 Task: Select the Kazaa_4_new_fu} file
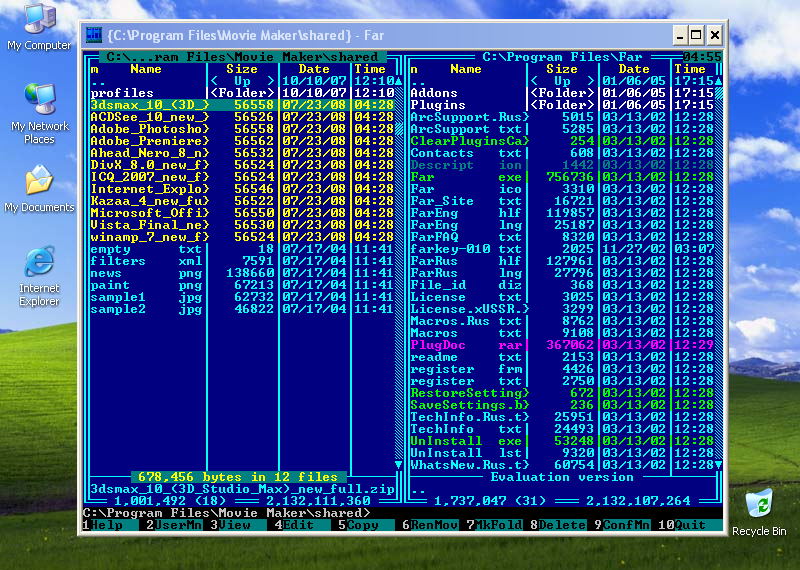242,201
